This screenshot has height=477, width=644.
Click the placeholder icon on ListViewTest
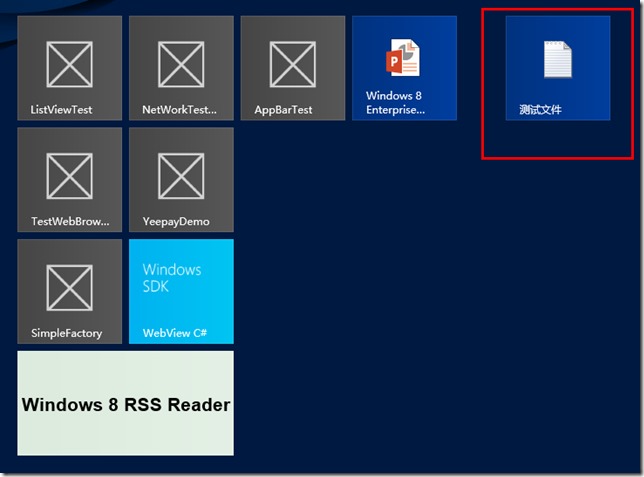pyautogui.click(x=69, y=64)
